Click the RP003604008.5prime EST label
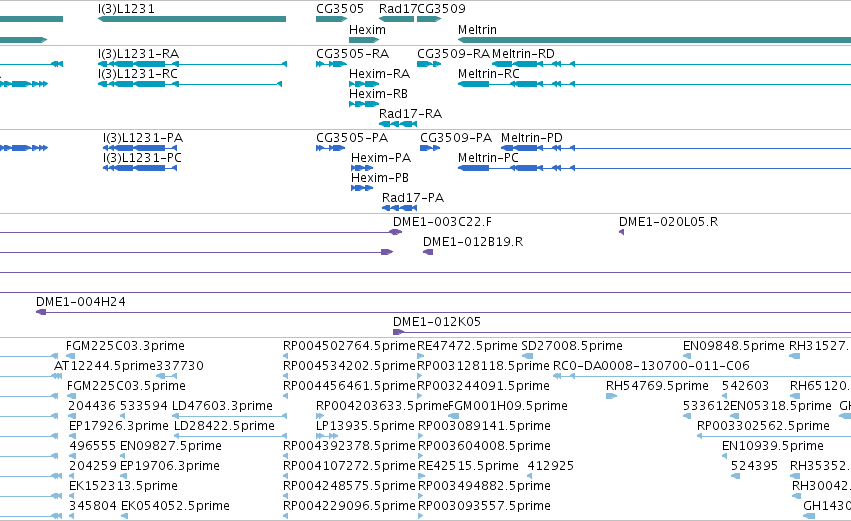The image size is (851, 521). click(x=485, y=447)
